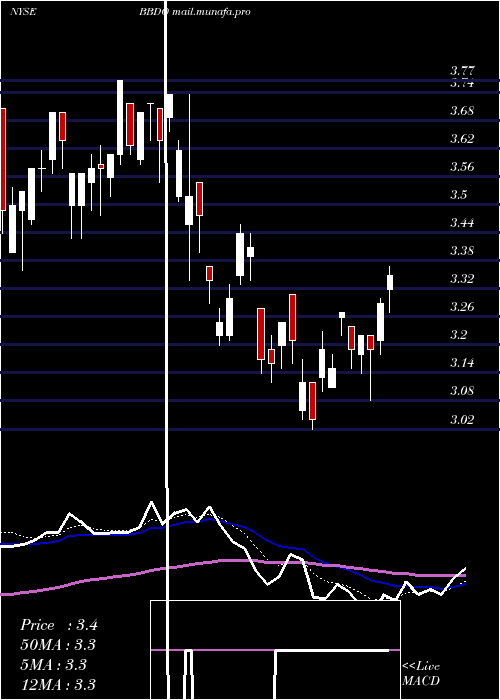Click the 12MA : 3.3 readout
Image resolution: width=500 pixels, height=700 pixels.
(x=58, y=684)
